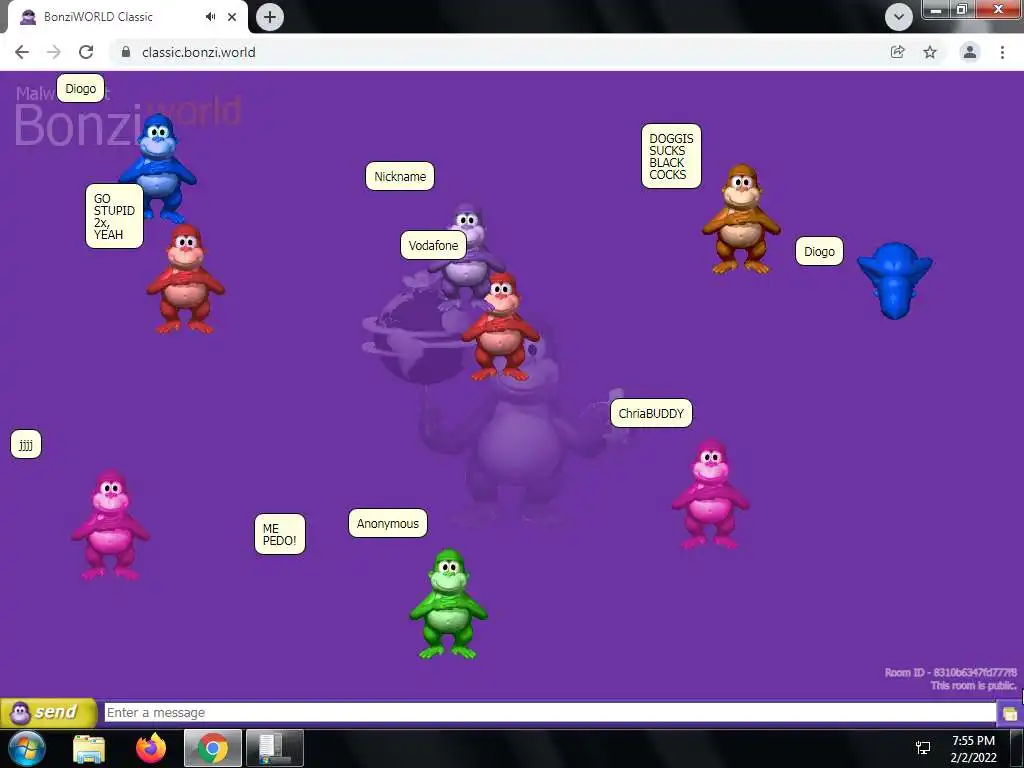Open the Chrome three-dot menu
Image resolution: width=1024 pixels, height=768 pixels.
(1002, 52)
